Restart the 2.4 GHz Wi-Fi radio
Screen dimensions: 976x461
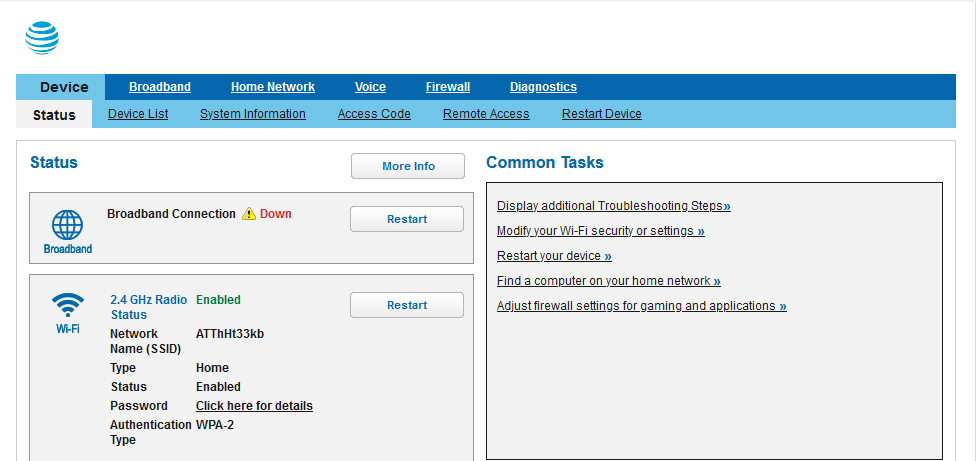coord(406,305)
